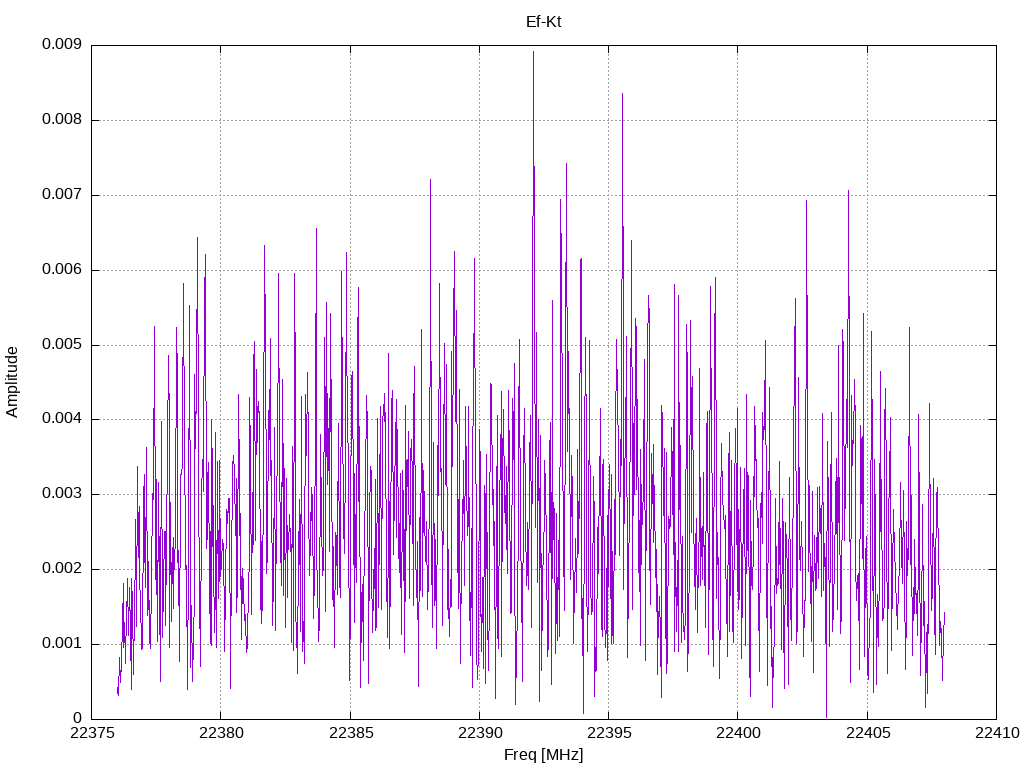Click x-axis tick label 22400
This screenshot has height=768, width=1024.
738,733
